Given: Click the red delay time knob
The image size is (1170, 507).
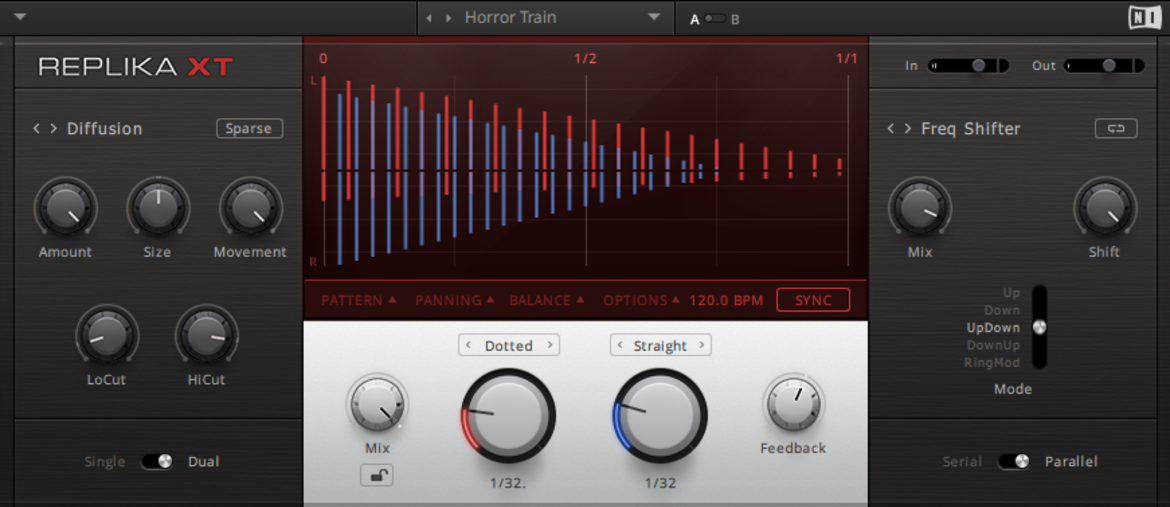Looking at the screenshot, I should point(508,416).
